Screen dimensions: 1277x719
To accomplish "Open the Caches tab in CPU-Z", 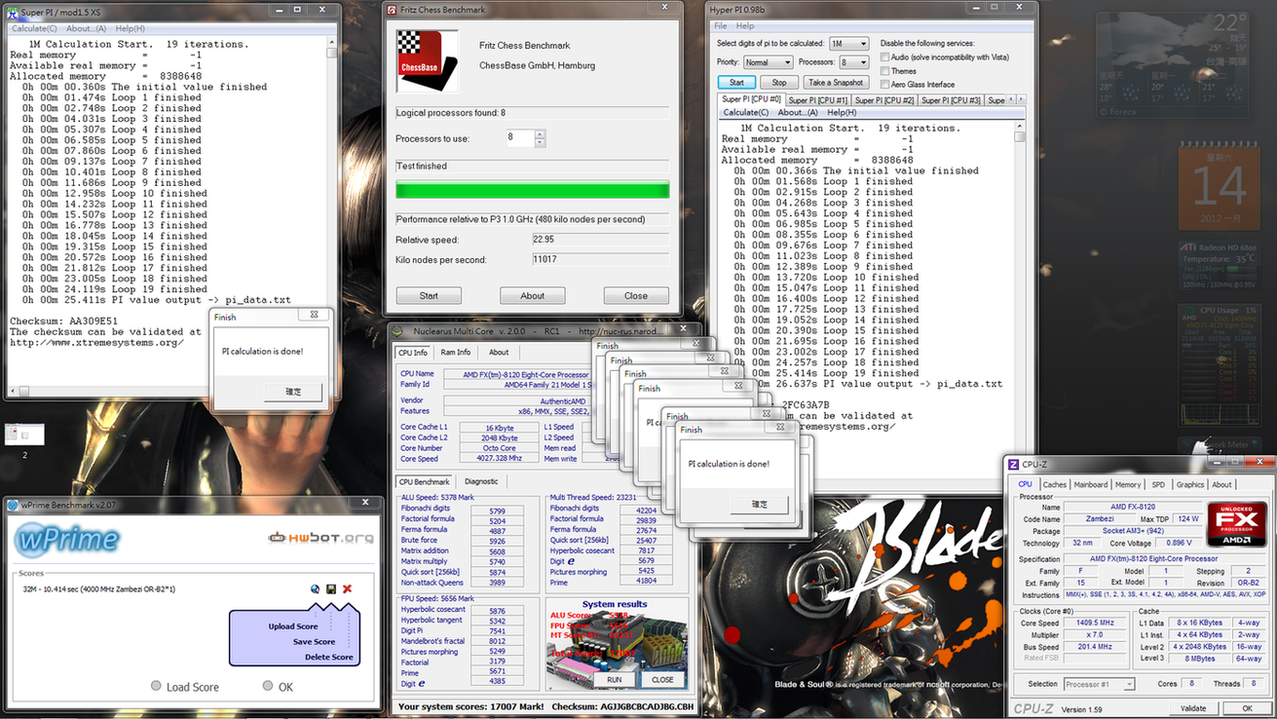I will 1055,484.
